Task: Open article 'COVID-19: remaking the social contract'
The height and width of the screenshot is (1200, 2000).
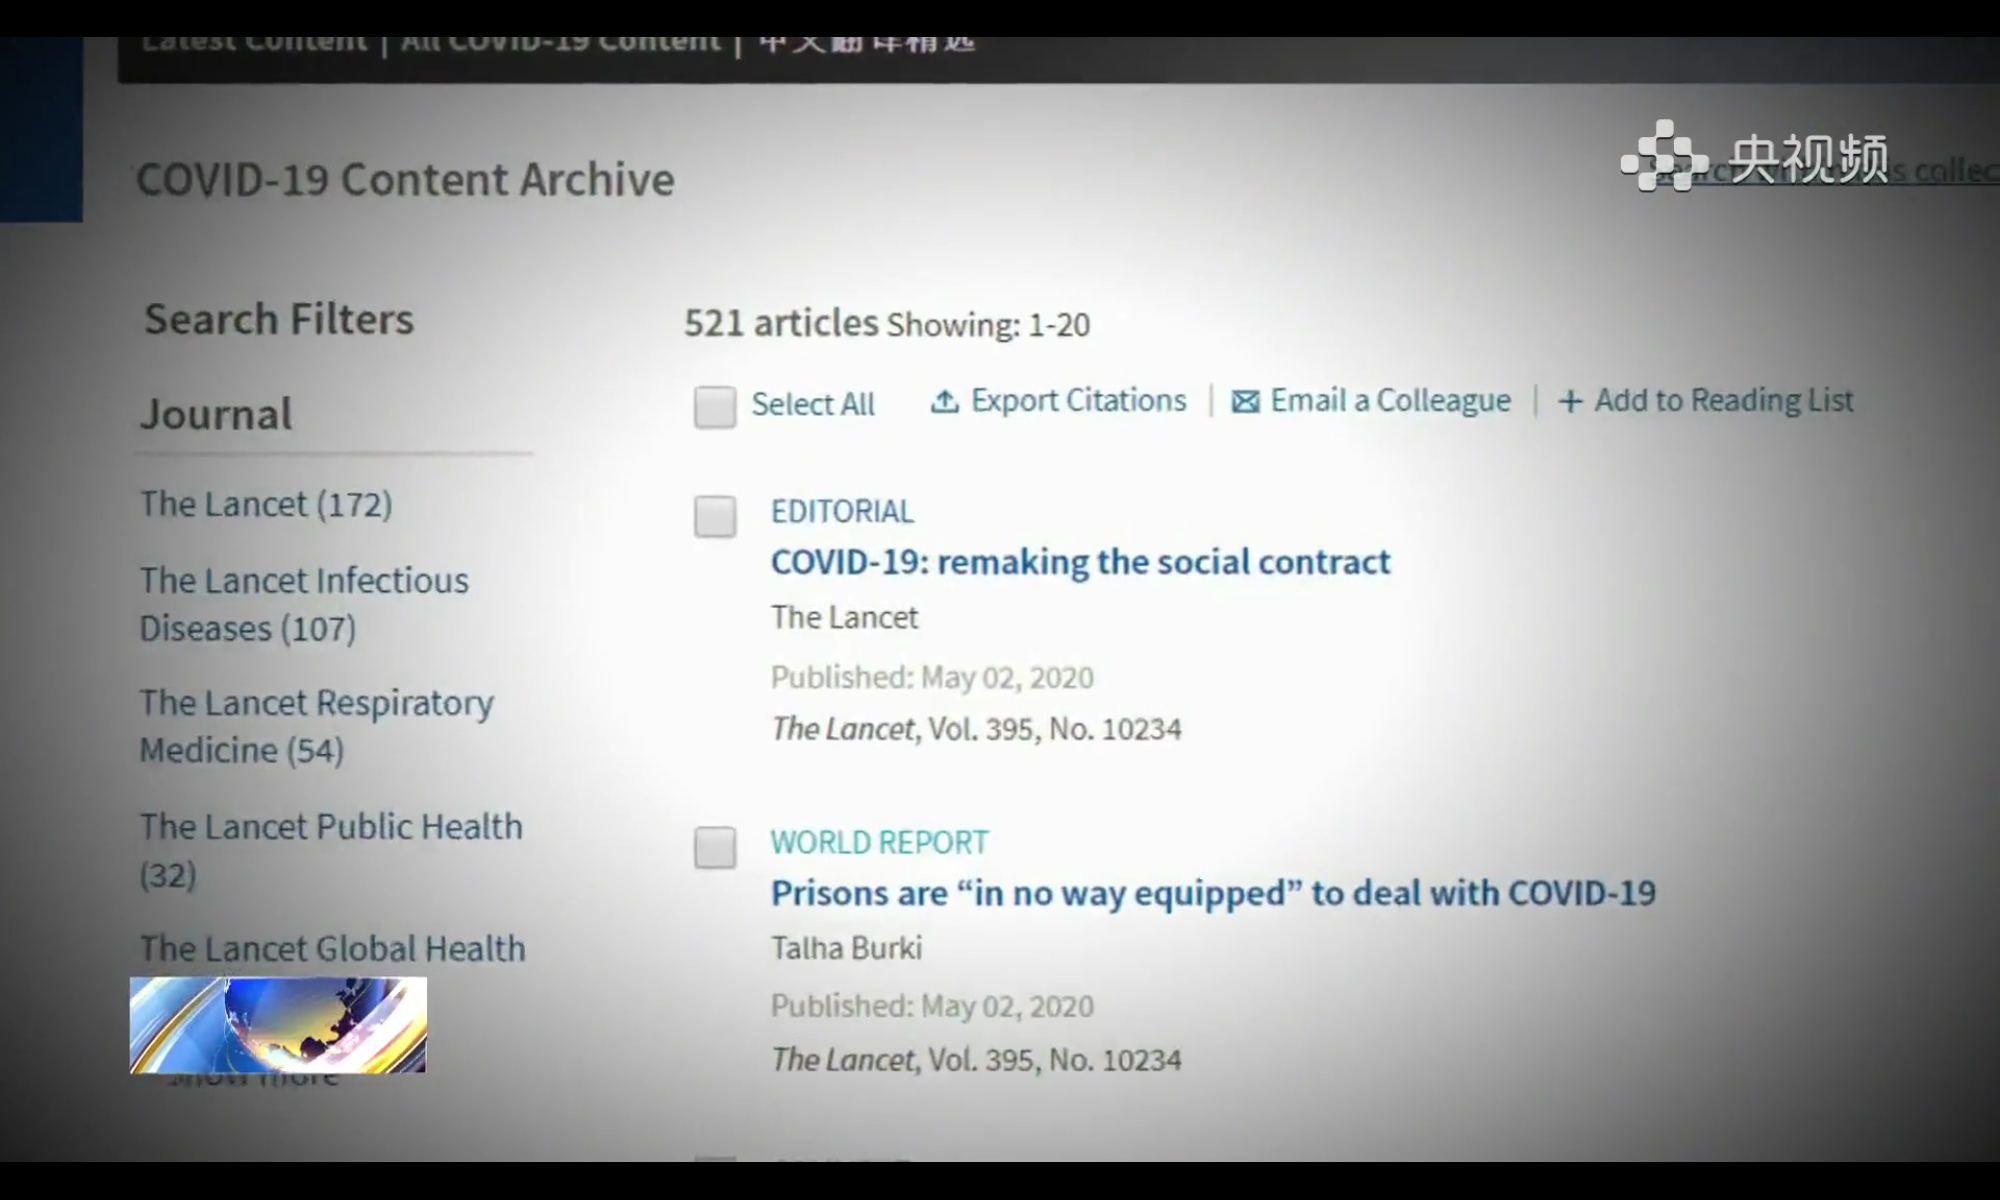Action: click(x=1080, y=562)
